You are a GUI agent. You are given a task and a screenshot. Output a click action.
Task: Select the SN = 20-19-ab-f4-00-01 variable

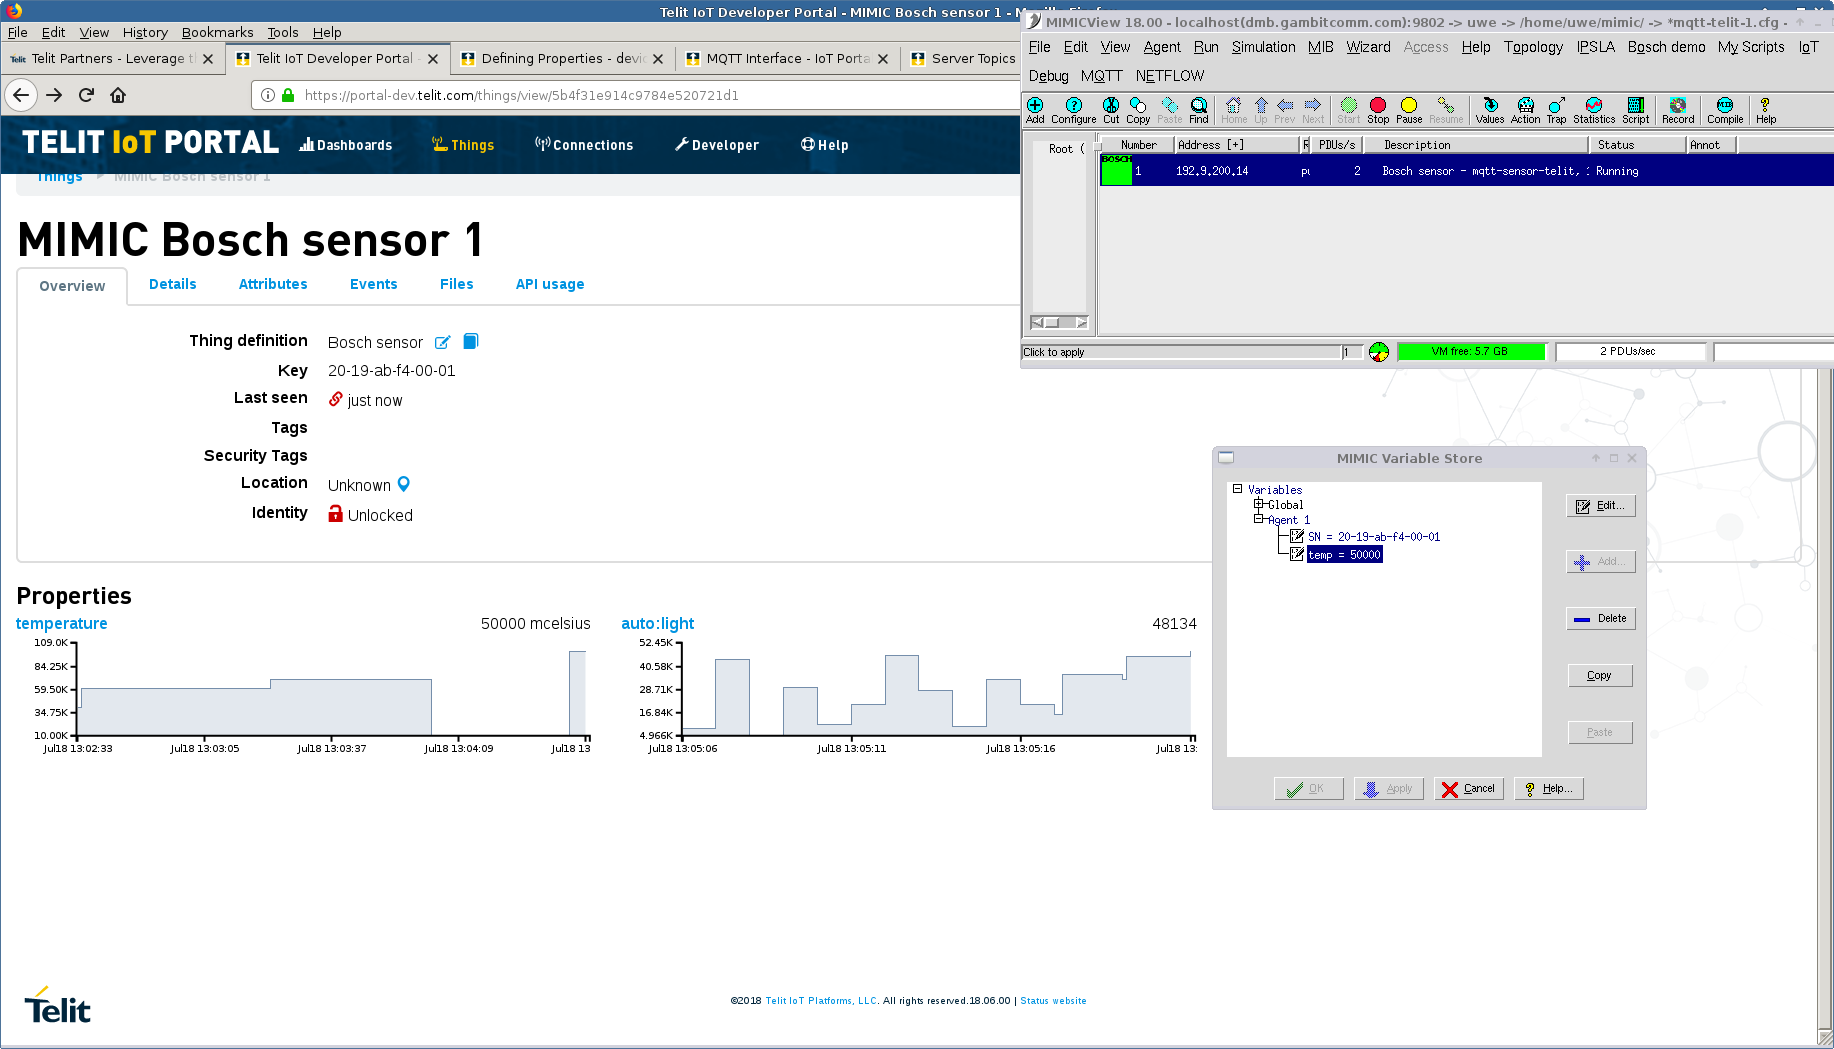pos(1374,537)
